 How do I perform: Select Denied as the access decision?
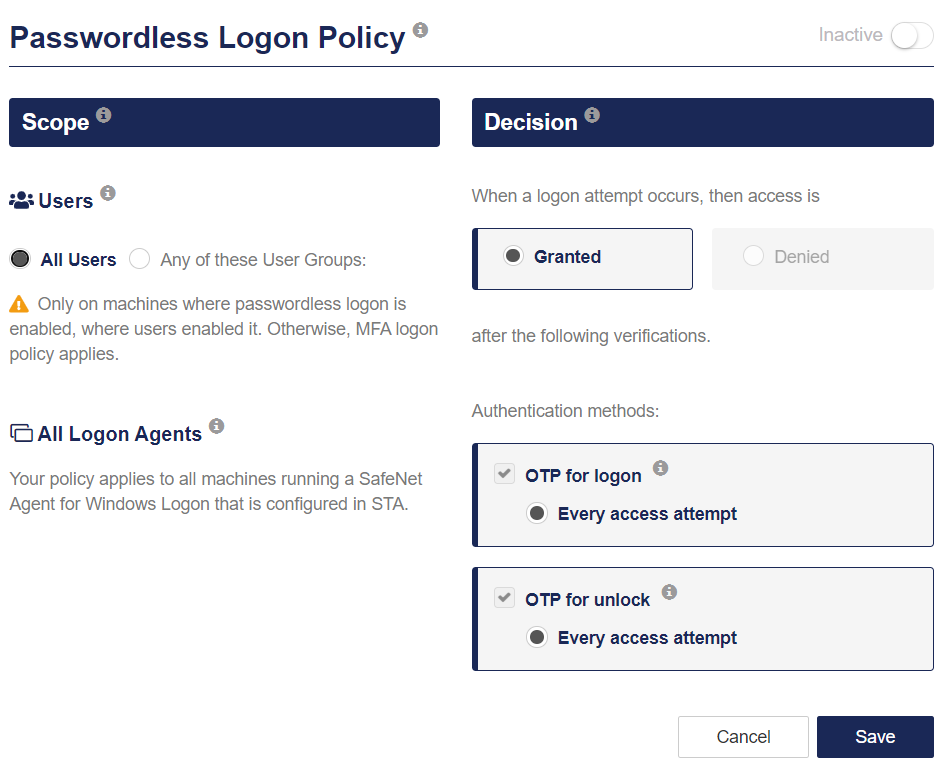(x=754, y=257)
